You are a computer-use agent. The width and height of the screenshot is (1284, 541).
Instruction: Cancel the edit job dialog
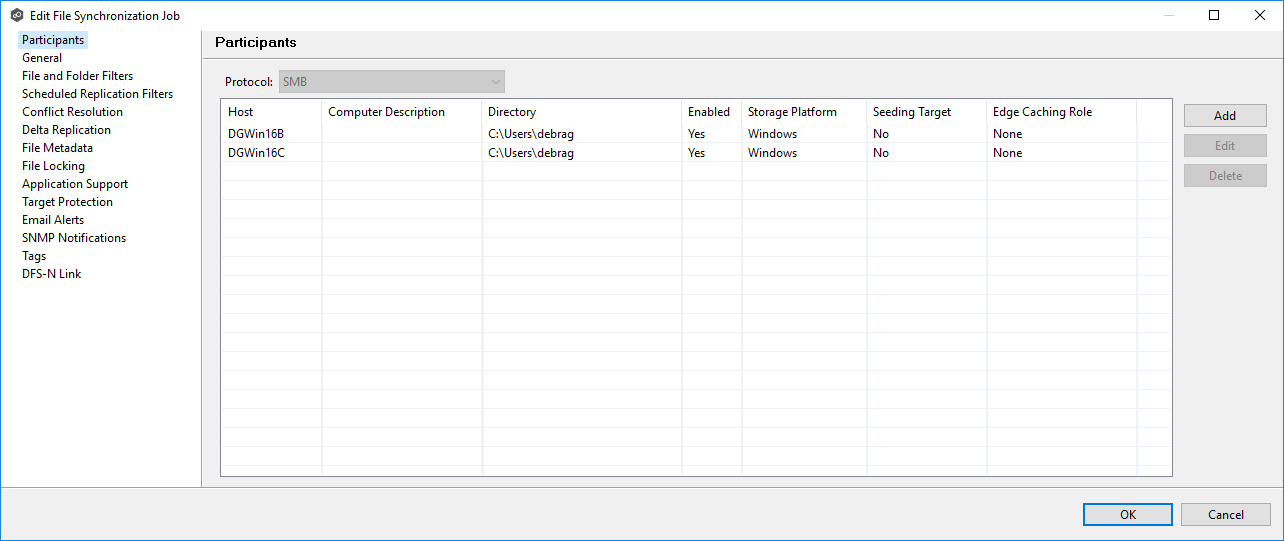tap(1225, 515)
